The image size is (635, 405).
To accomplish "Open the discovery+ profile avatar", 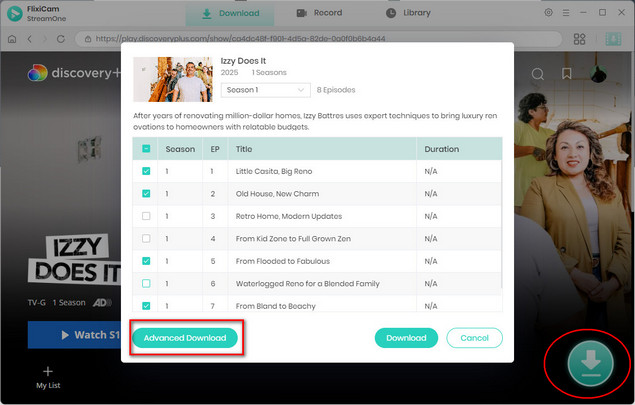I will [x=598, y=74].
